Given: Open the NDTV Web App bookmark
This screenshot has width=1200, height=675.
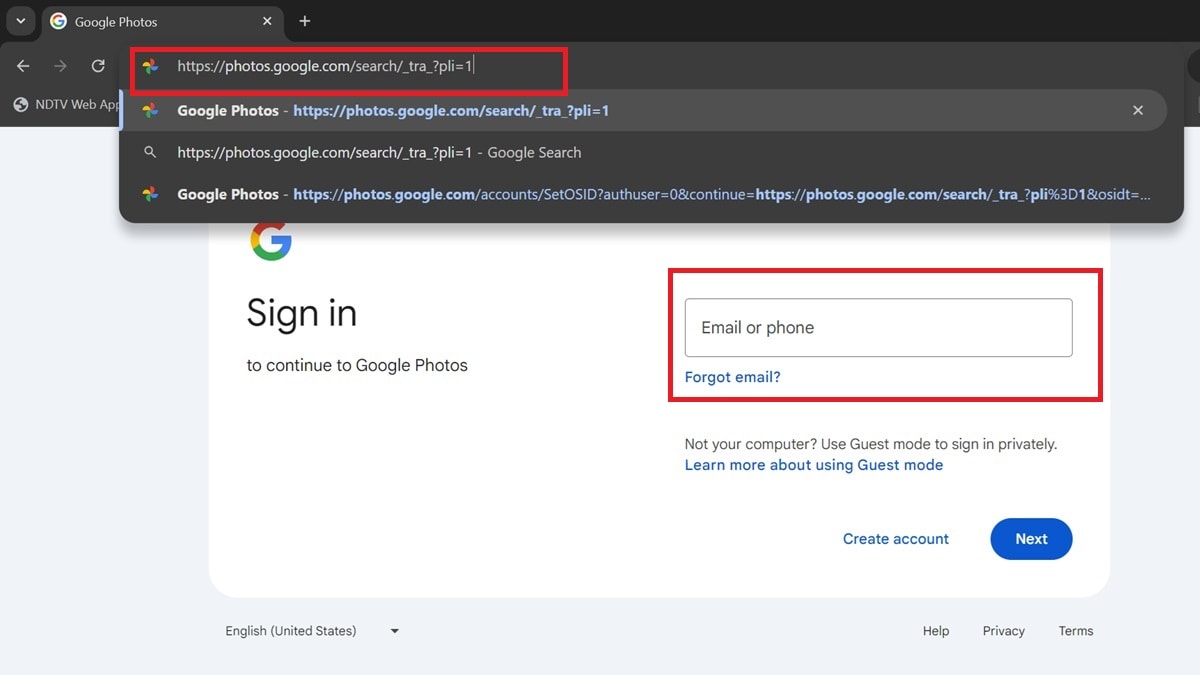Looking at the screenshot, I should click(67, 104).
